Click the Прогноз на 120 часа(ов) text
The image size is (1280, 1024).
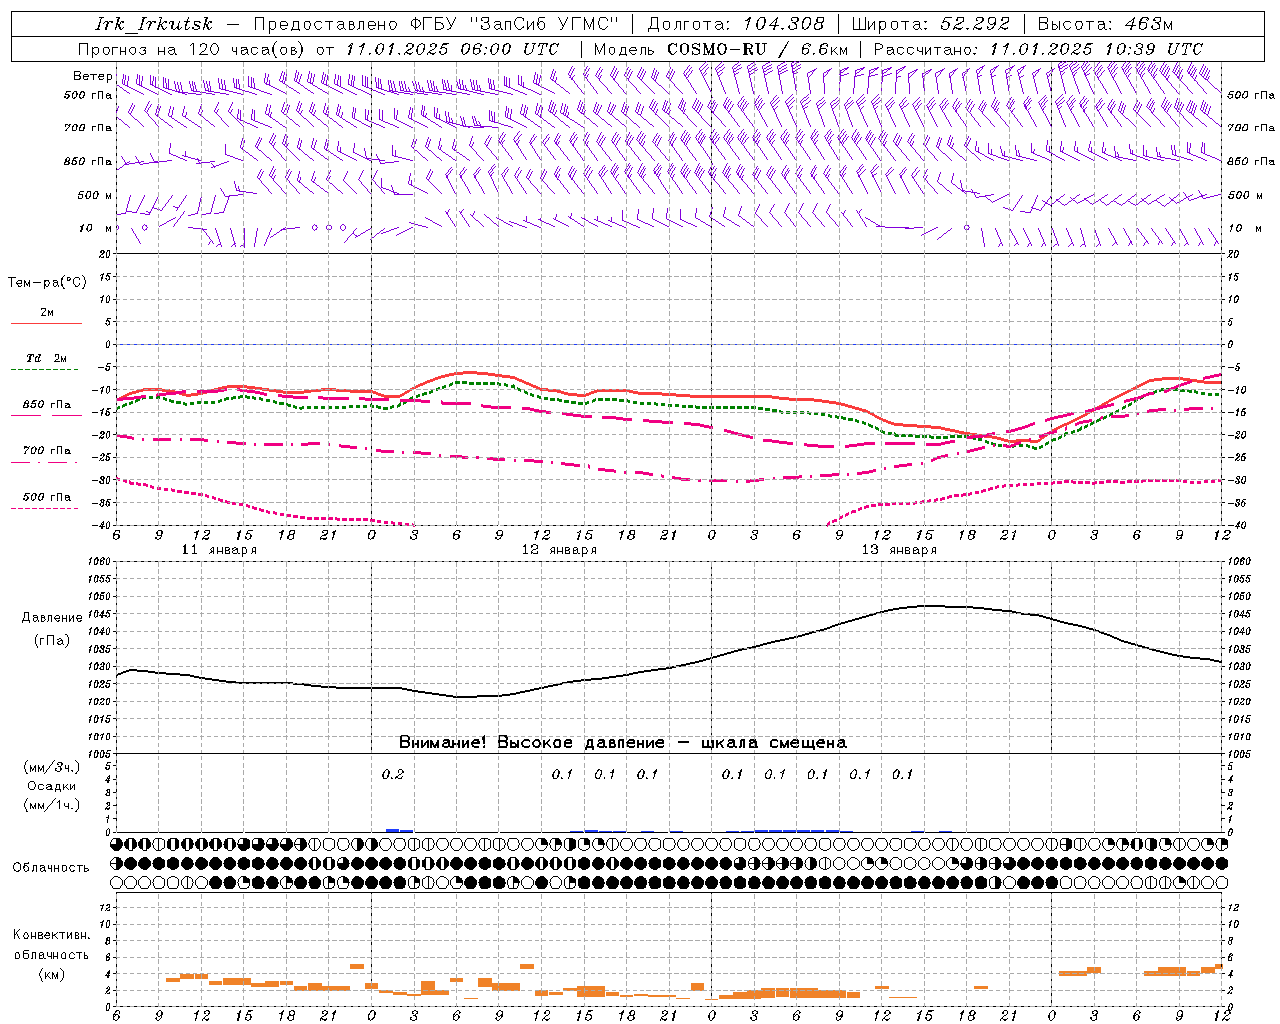tap(193, 49)
